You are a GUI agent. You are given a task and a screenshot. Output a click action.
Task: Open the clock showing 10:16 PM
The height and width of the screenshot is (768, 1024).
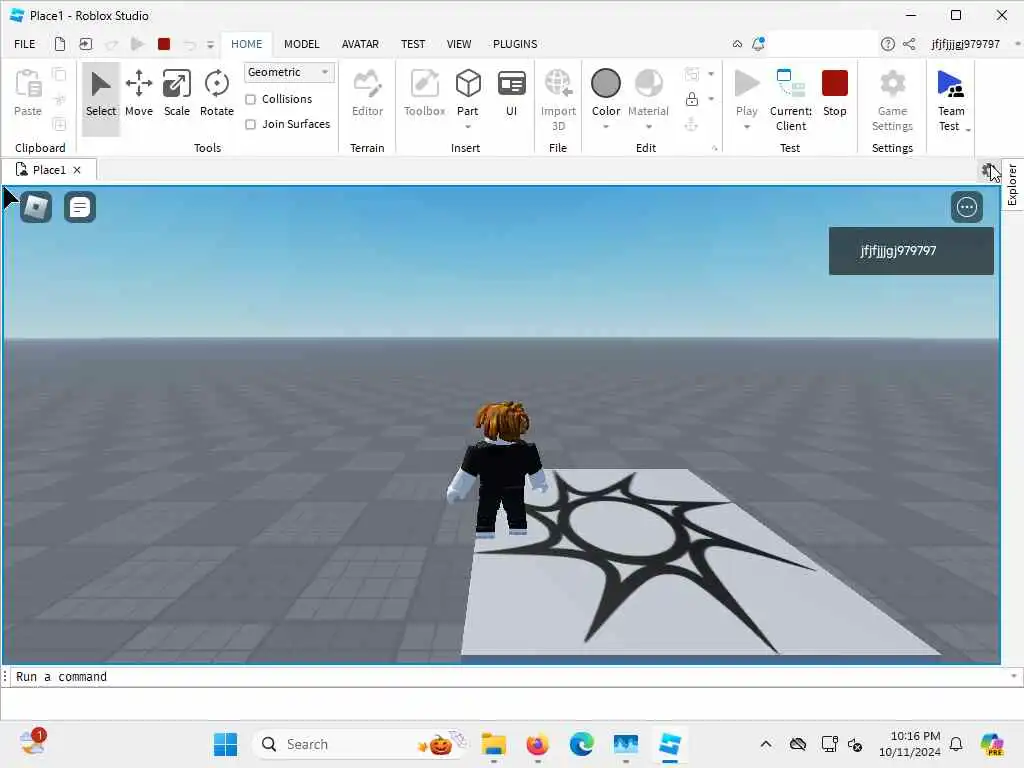click(910, 744)
